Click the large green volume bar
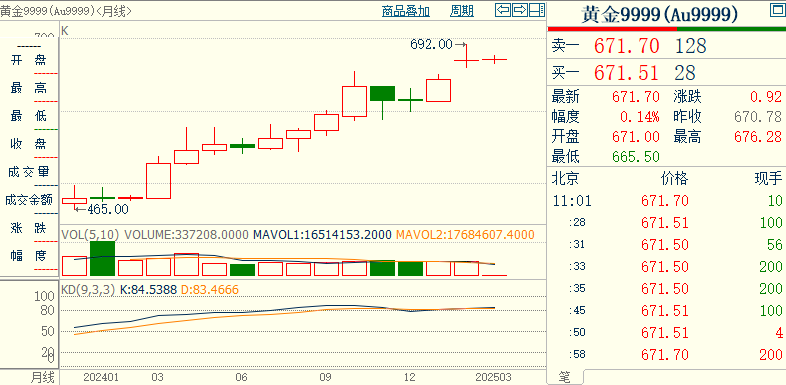 102,258
